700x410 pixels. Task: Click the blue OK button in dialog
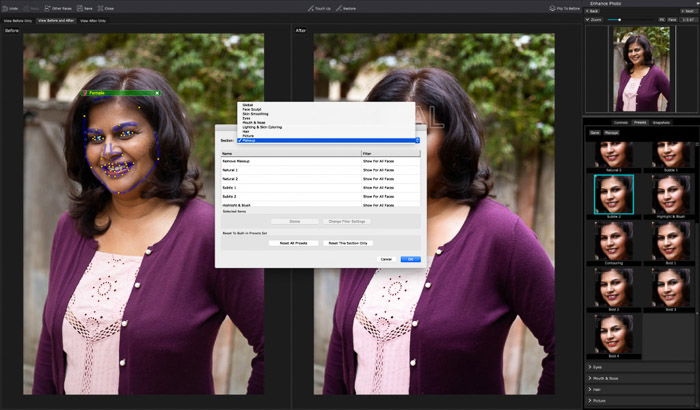pyautogui.click(x=410, y=259)
